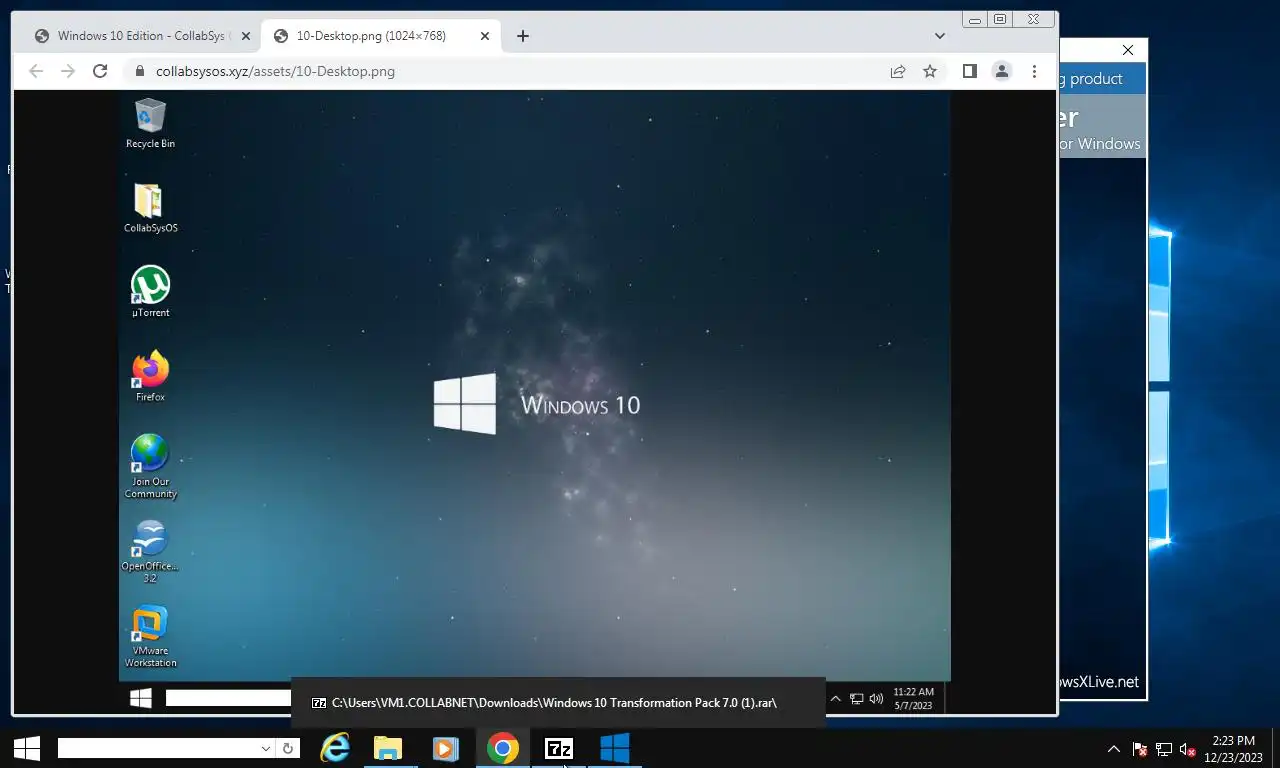Click the Recycle Bin icon in the image

(x=150, y=124)
